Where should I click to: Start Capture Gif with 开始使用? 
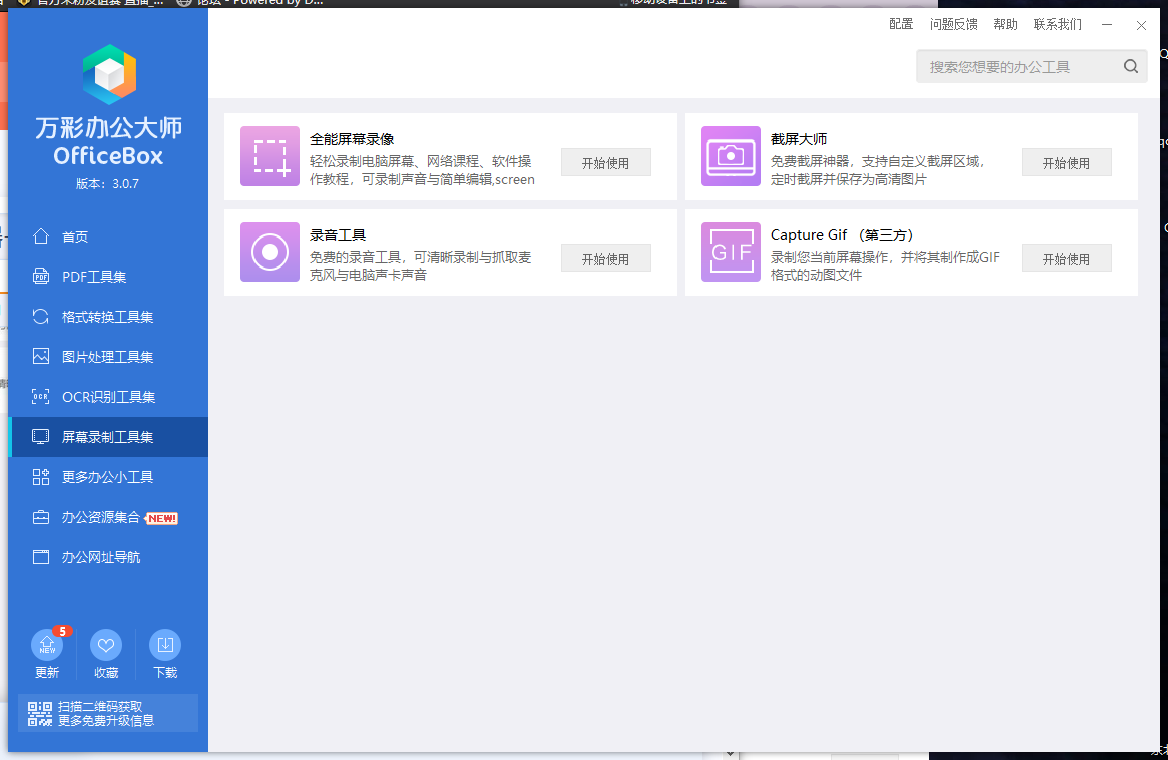[1067, 259]
